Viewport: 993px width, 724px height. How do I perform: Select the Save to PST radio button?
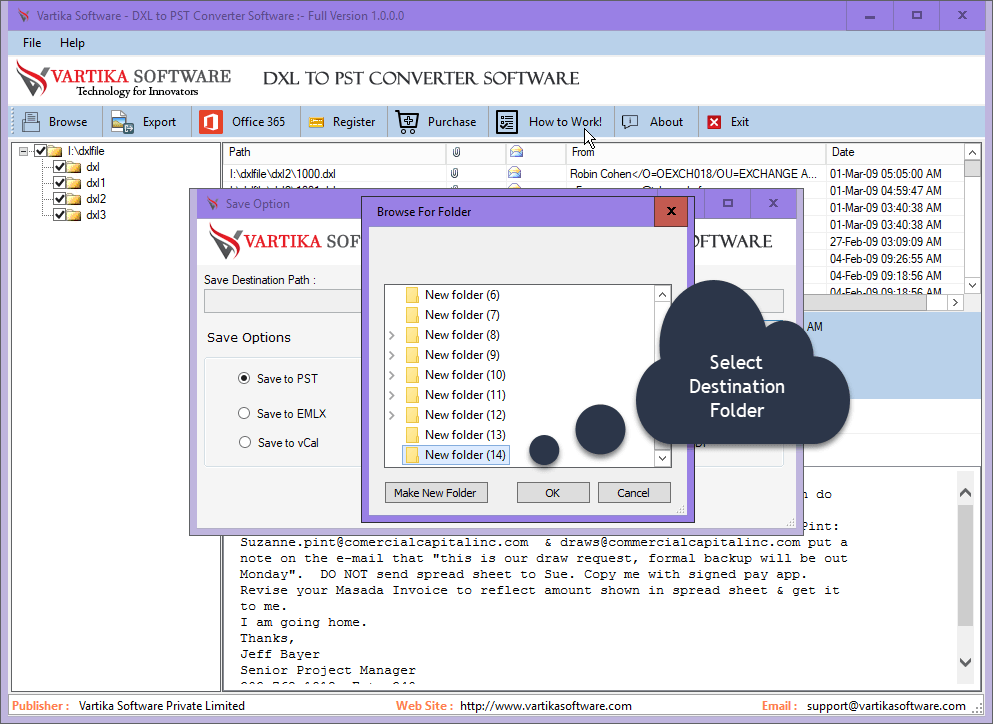coord(244,378)
